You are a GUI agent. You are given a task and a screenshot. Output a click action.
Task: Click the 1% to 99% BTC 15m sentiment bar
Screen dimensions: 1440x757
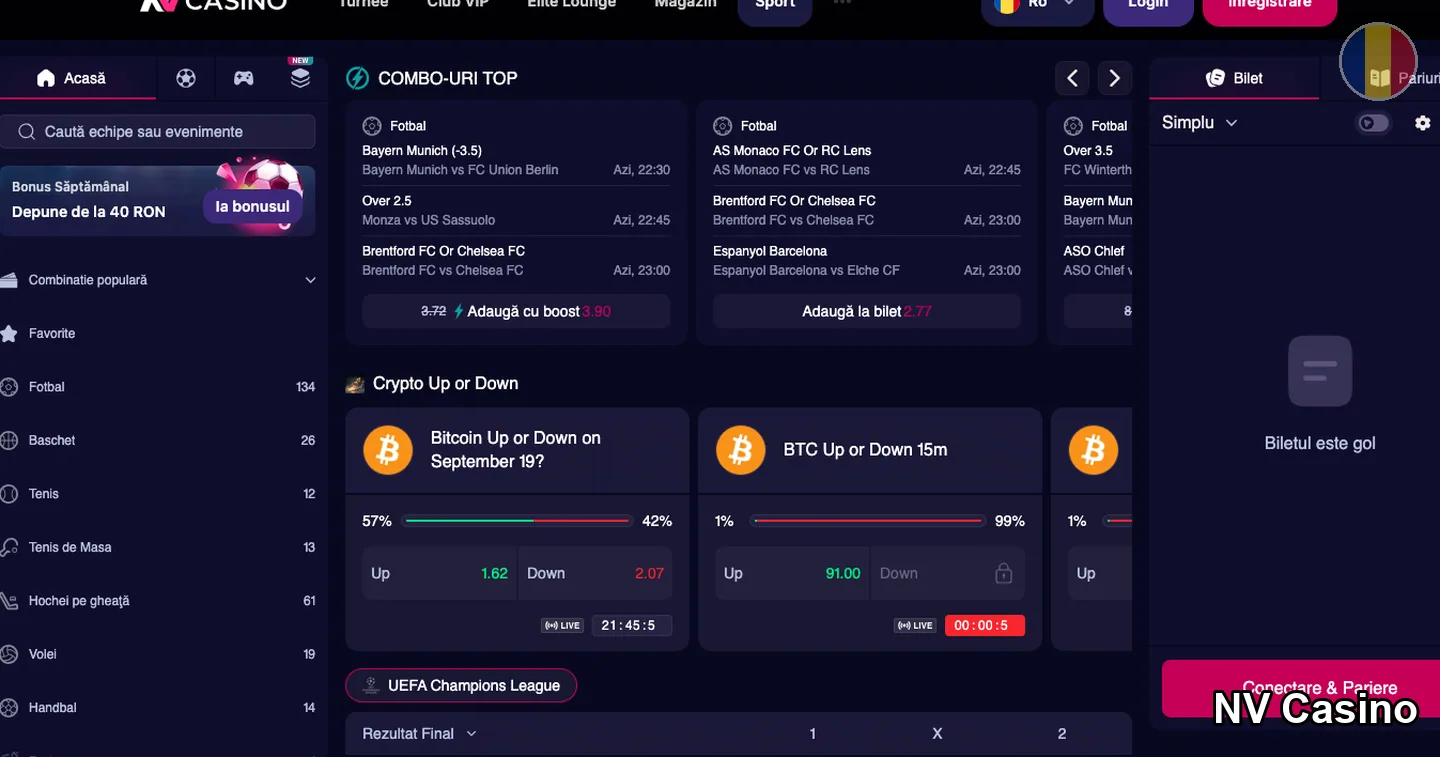(x=867, y=521)
